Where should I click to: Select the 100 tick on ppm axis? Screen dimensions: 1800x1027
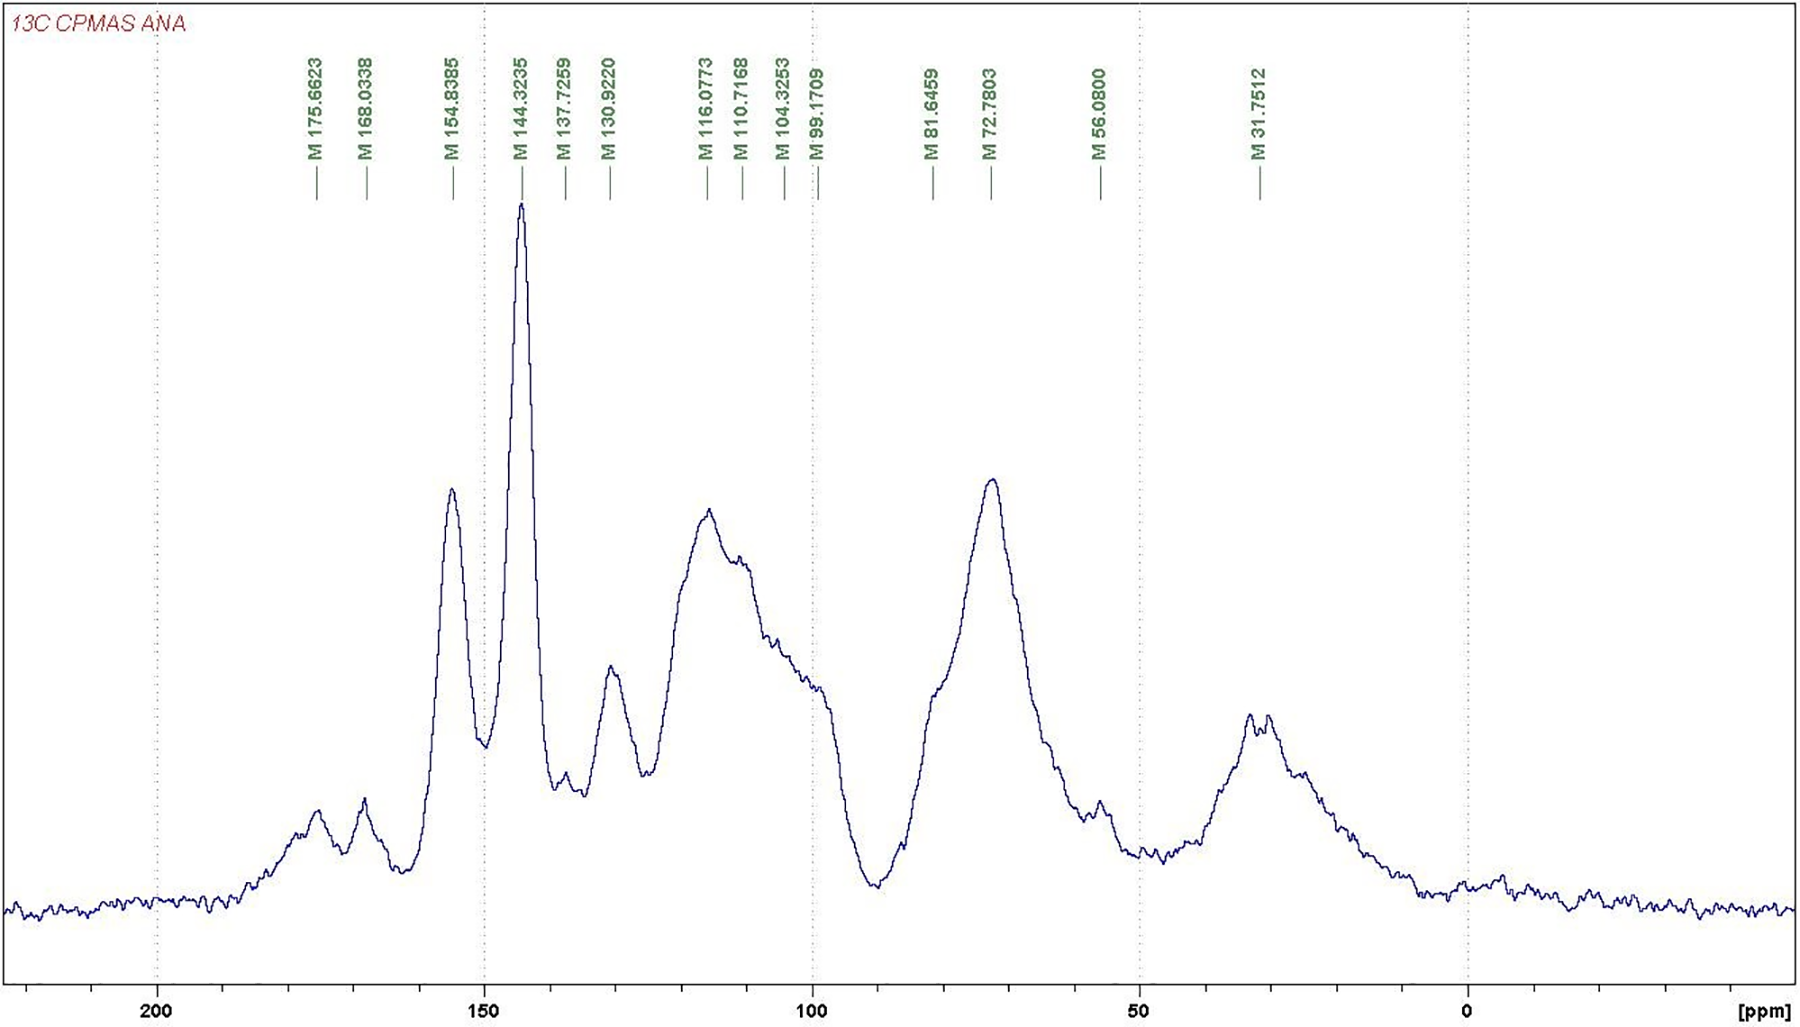[811, 1010]
